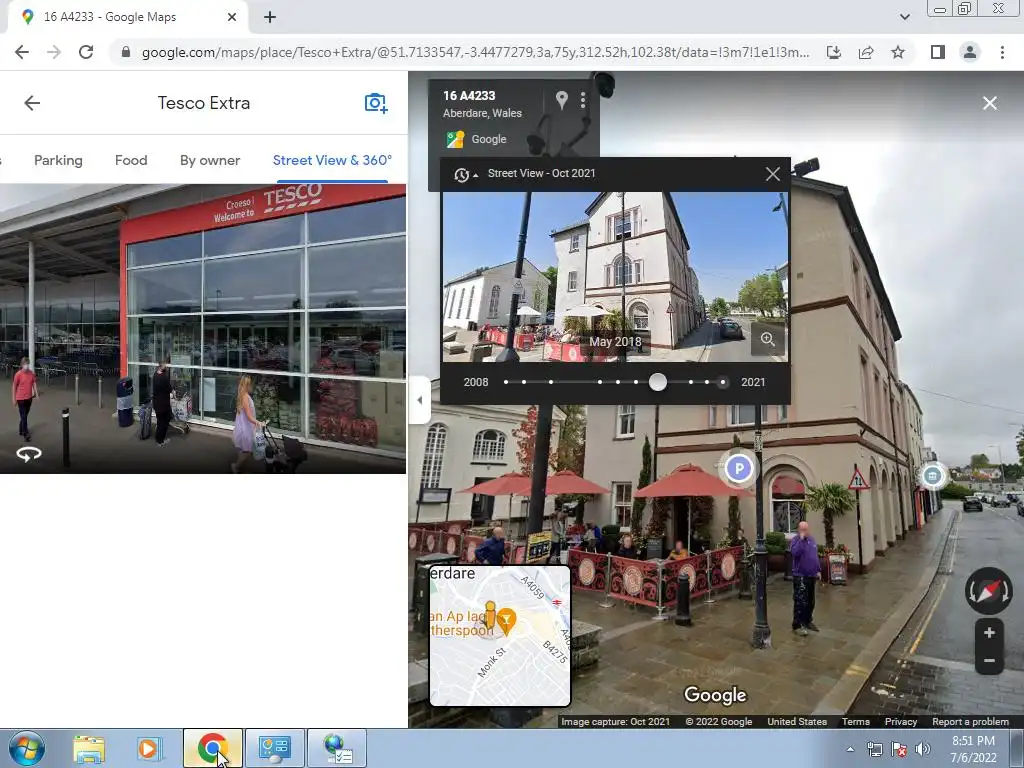Click the orange Wetherspoon bar marker on the minimap
Viewport: 1024px width, 768px height.
point(506,620)
